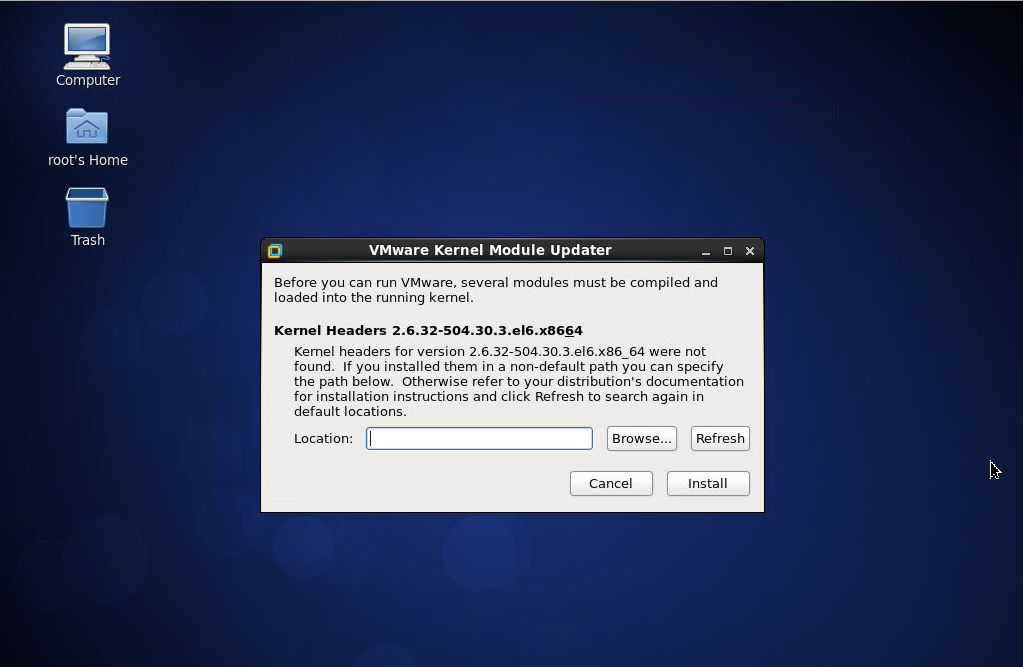Select the root's Home folder icon
Image resolution: width=1023 pixels, height=667 pixels.
point(87,127)
